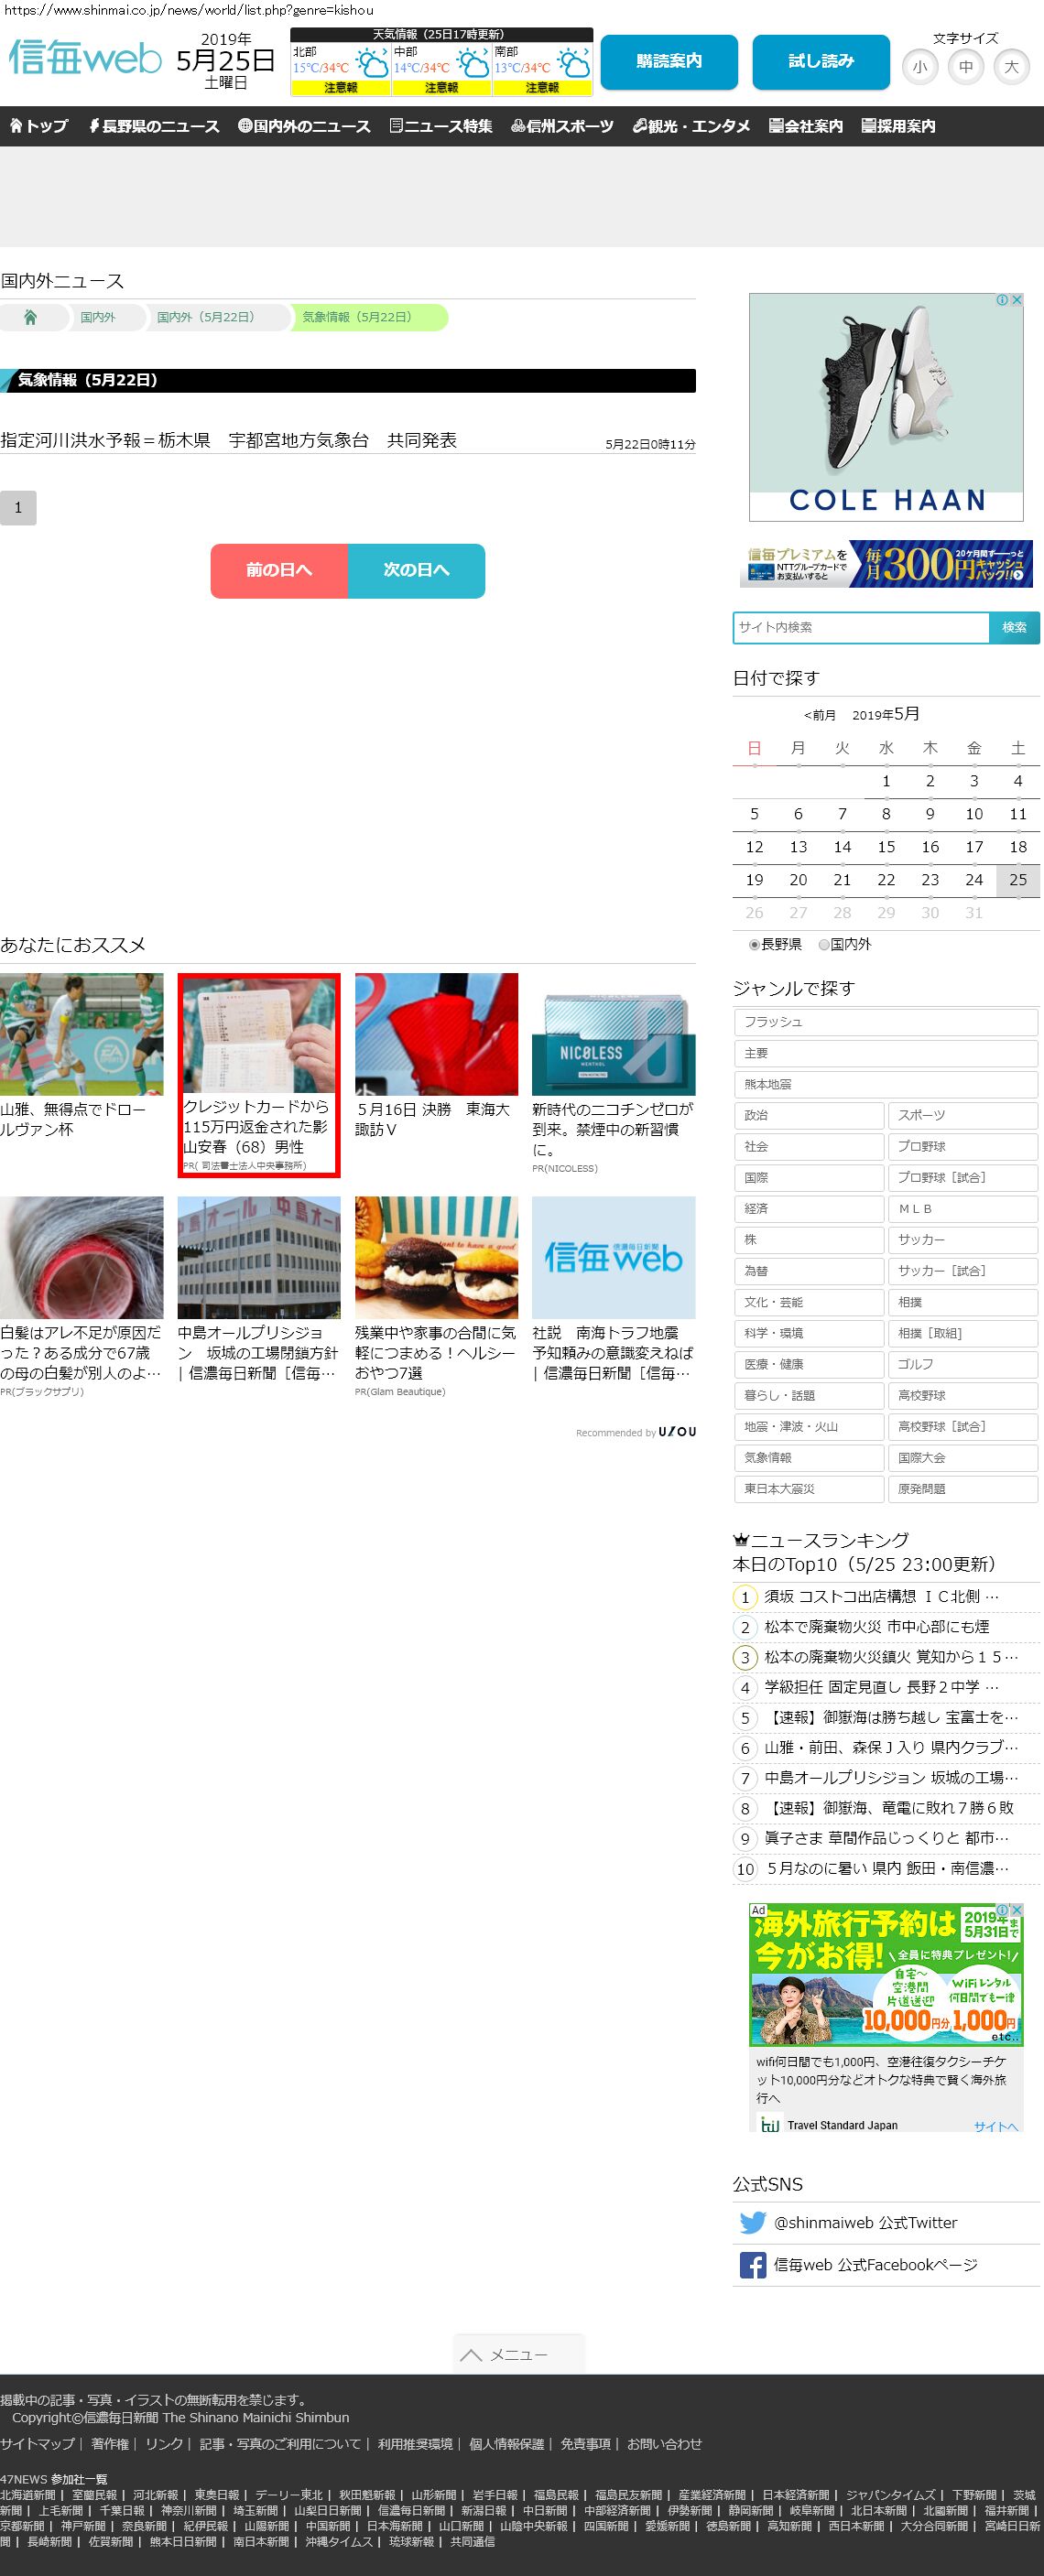Click the Recommended by UZOU label
1044x2576 pixels.
click(636, 1432)
